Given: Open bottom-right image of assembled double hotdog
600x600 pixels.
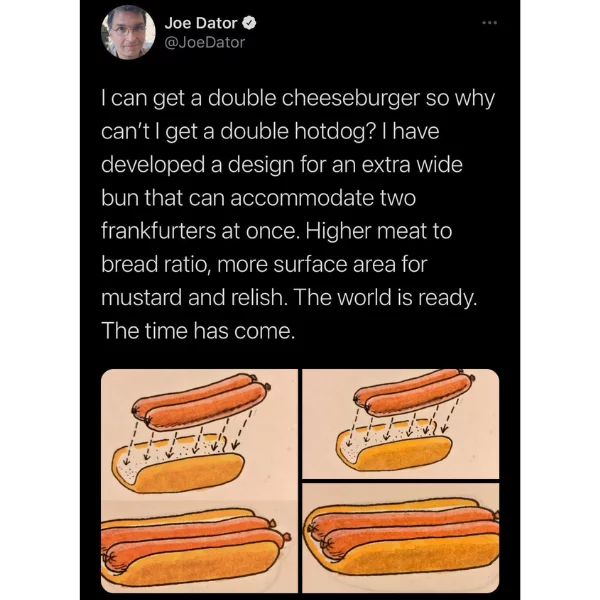Looking at the screenshot, I should pos(401,538).
